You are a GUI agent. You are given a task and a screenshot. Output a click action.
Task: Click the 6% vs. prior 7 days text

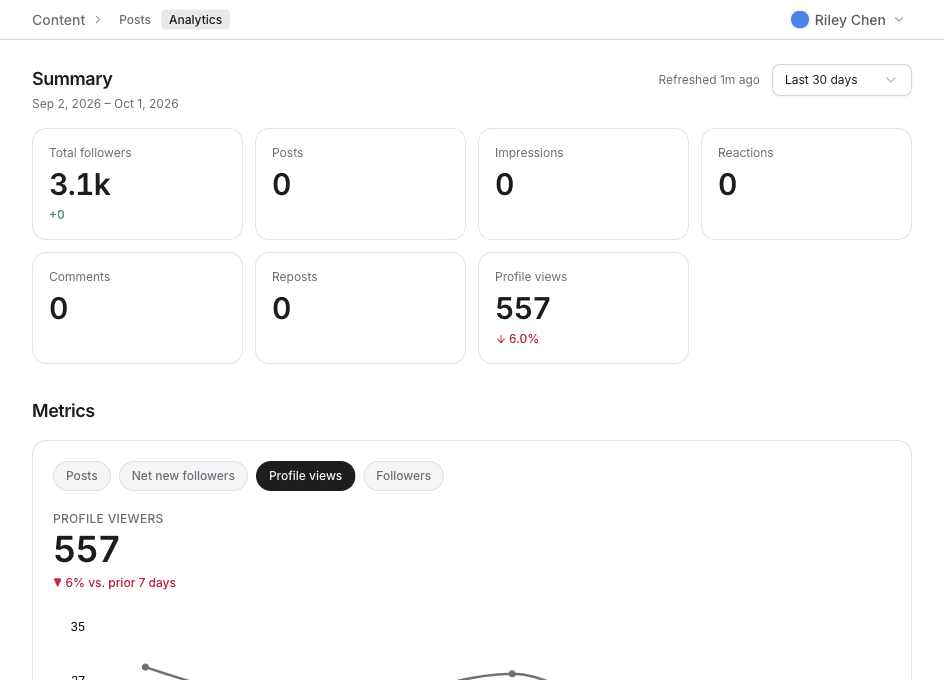(x=120, y=582)
